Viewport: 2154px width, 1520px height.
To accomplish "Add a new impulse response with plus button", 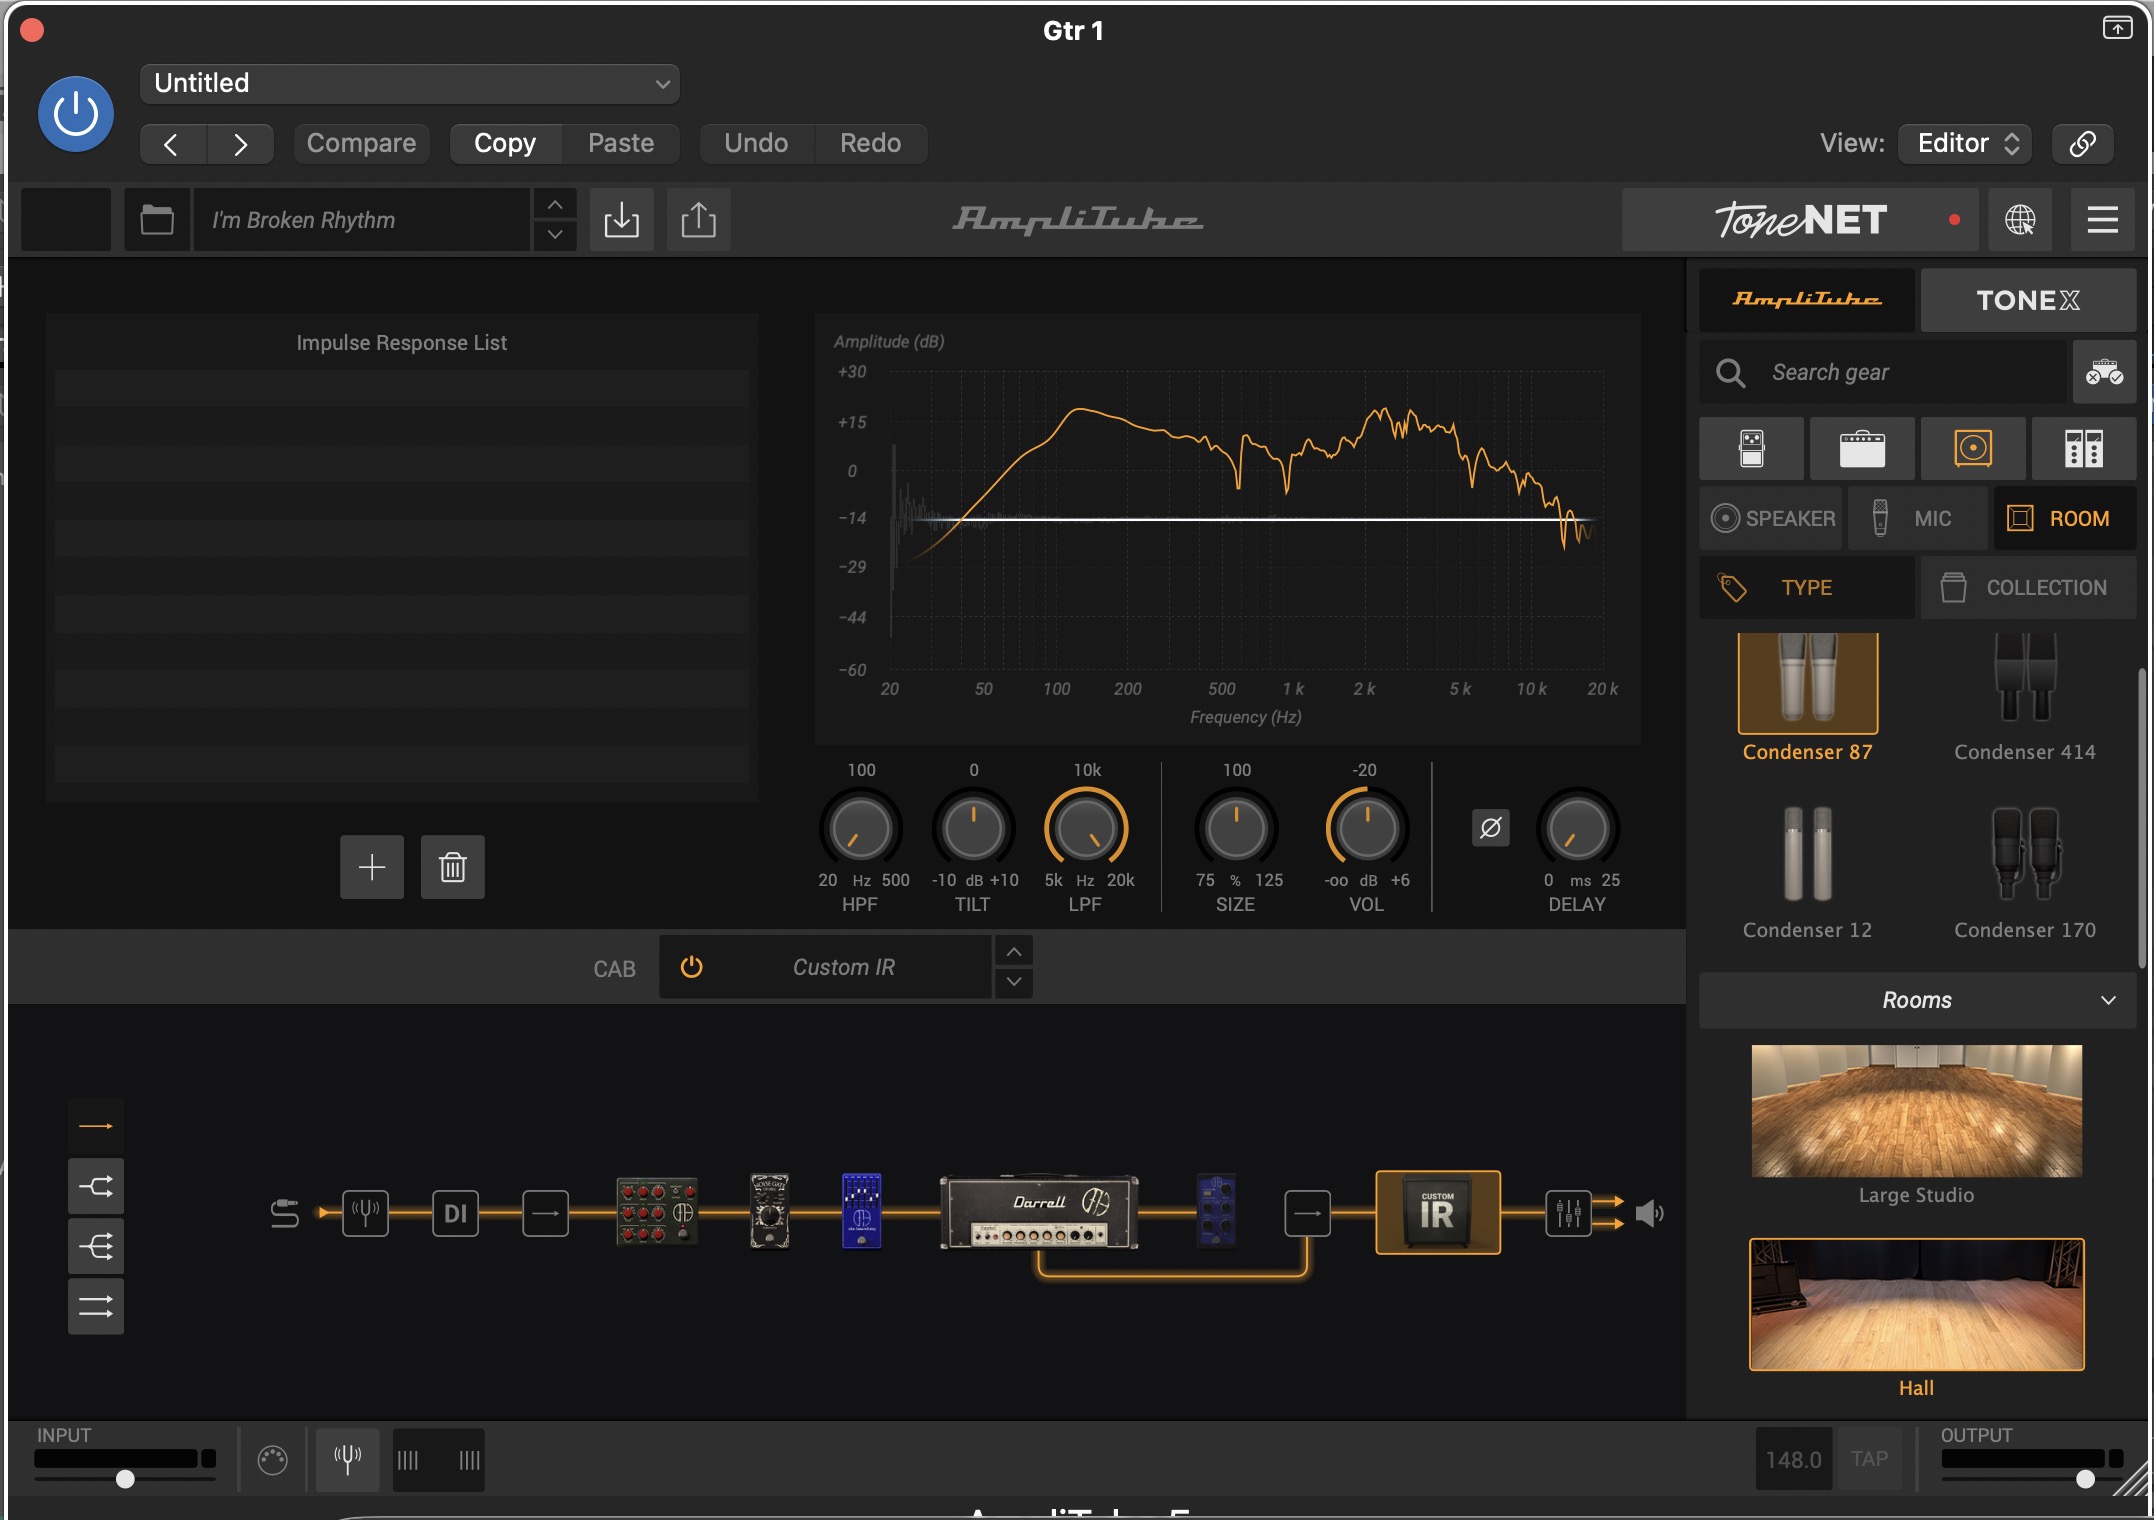I will [372, 867].
